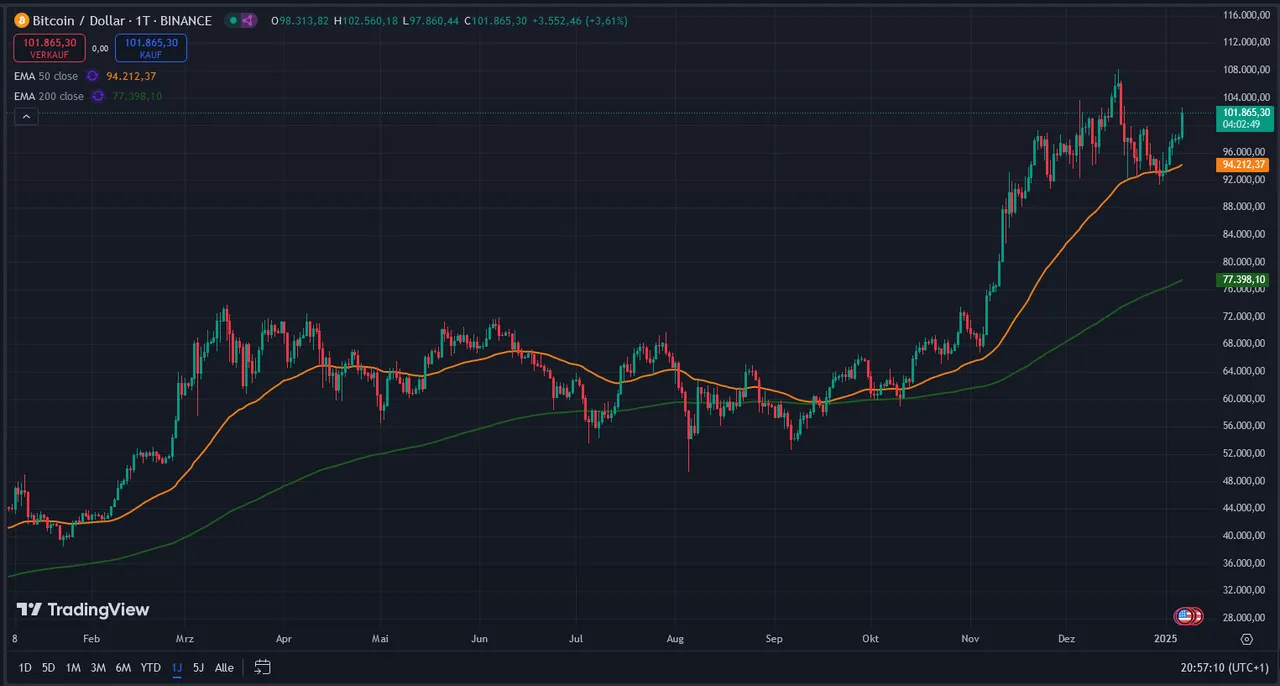Screen dimensions: 1280x686
Task: Select the 5J time range
Action: point(198,667)
